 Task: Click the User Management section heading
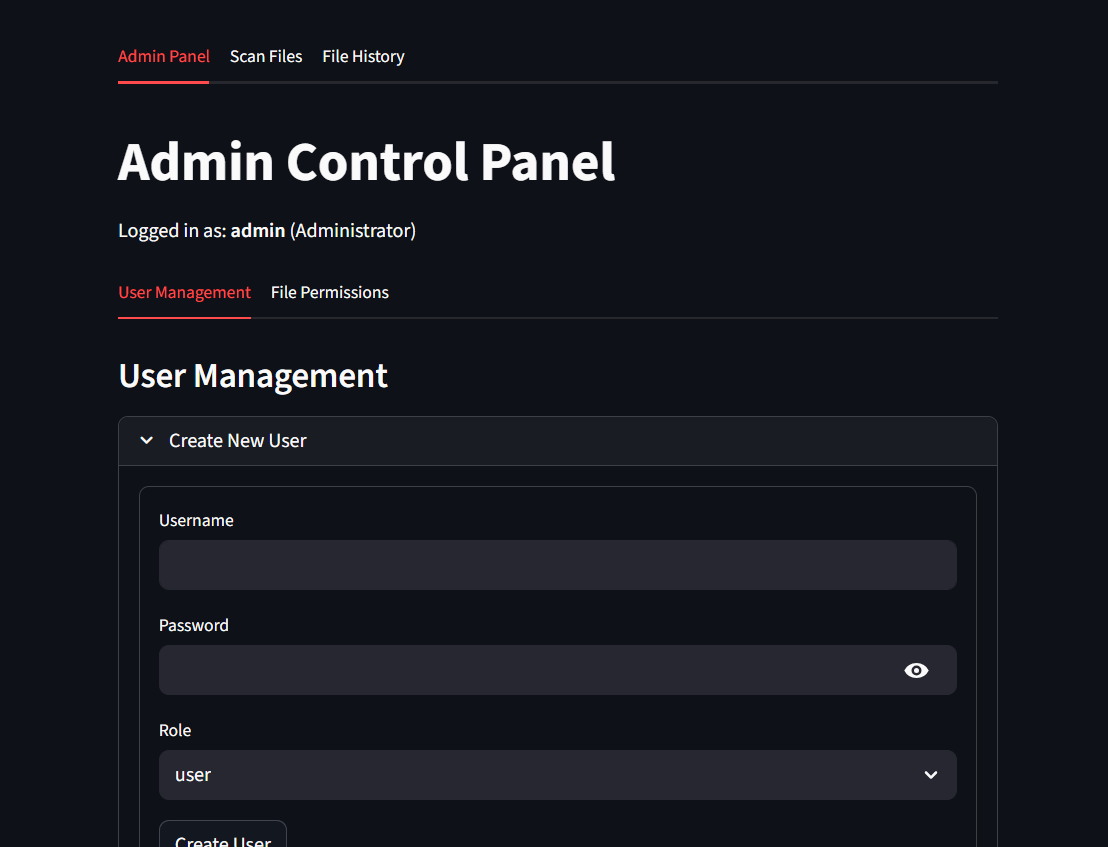pos(253,376)
